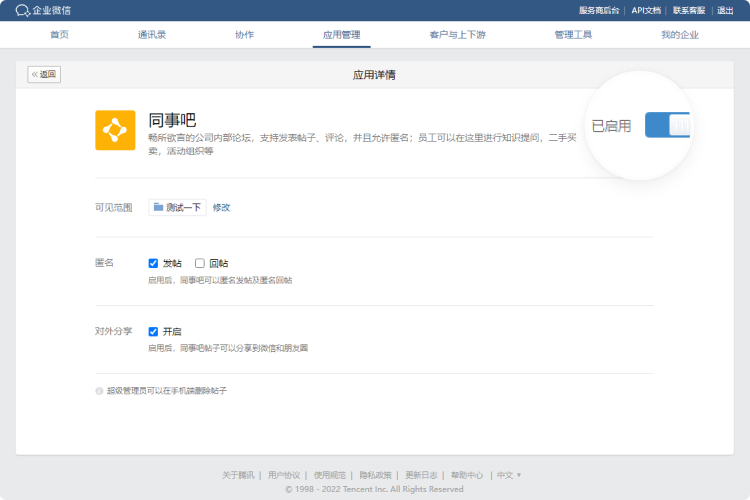Viewport: 750px width, 500px height.
Task: Open the 我的企业 tab
Action: [x=680, y=34]
